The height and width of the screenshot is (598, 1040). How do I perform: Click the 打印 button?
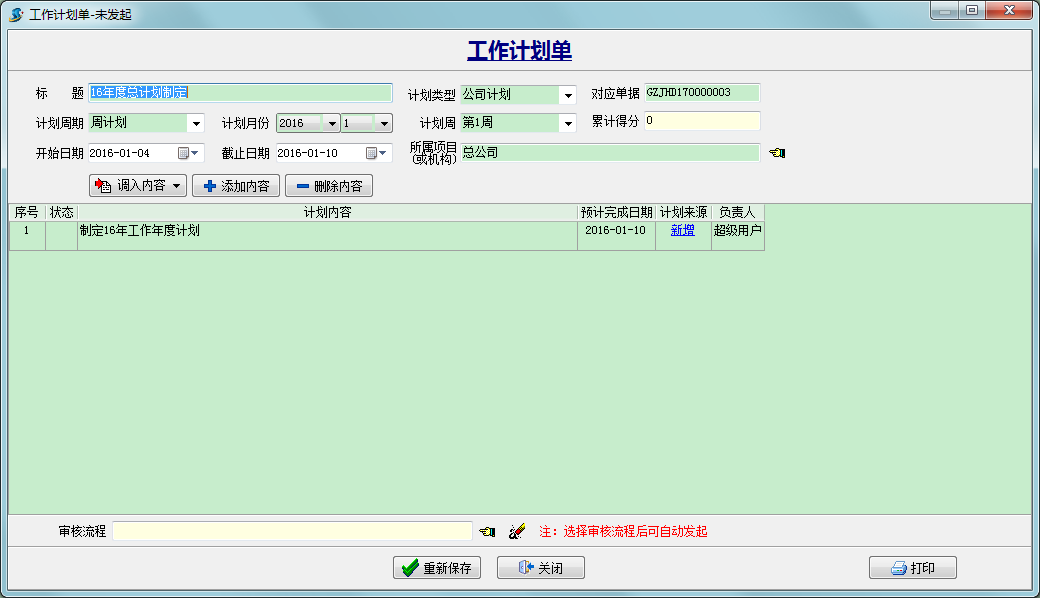click(x=913, y=568)
